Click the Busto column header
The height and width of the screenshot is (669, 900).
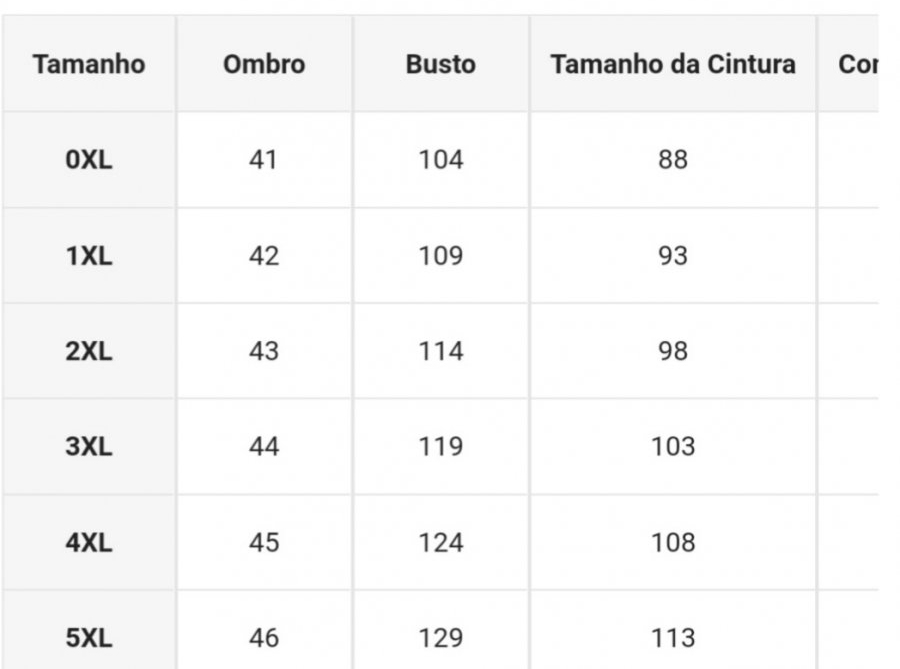[441, 64]
